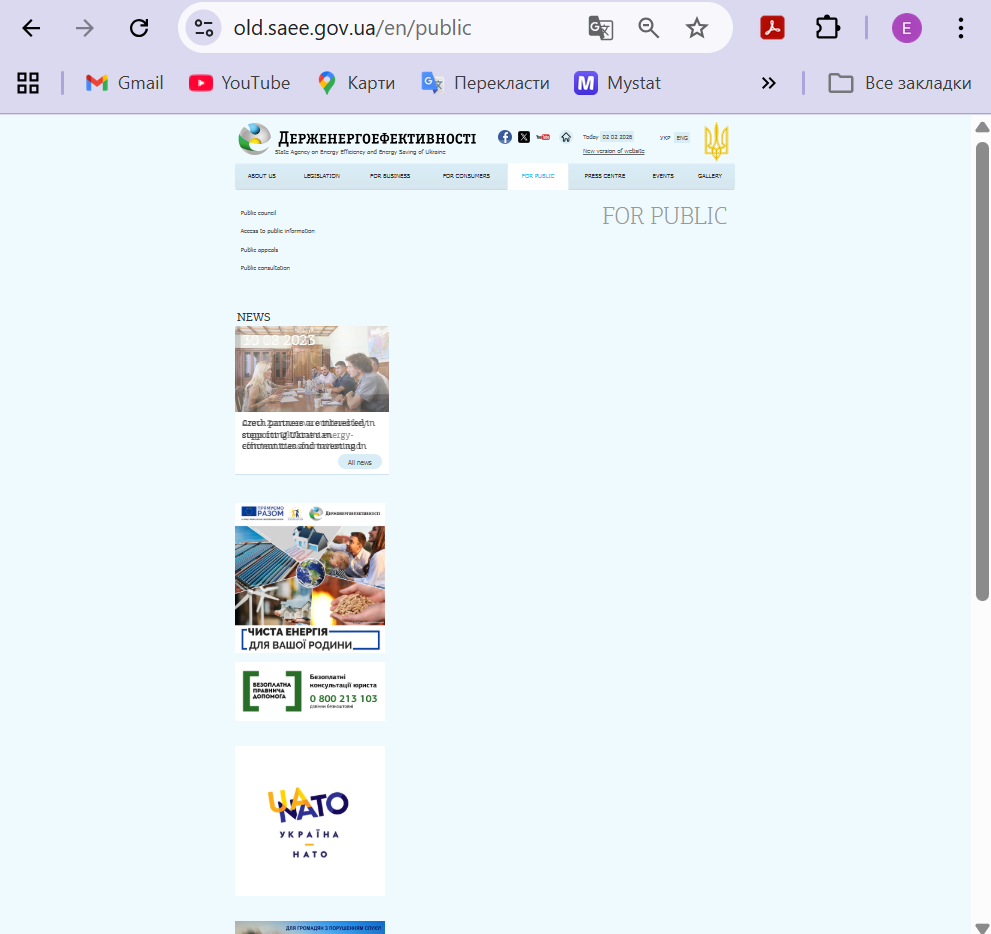991x934 pixels.
Task: Open the Adobe Acrobat extension icon
Action: tap(772, 28)
